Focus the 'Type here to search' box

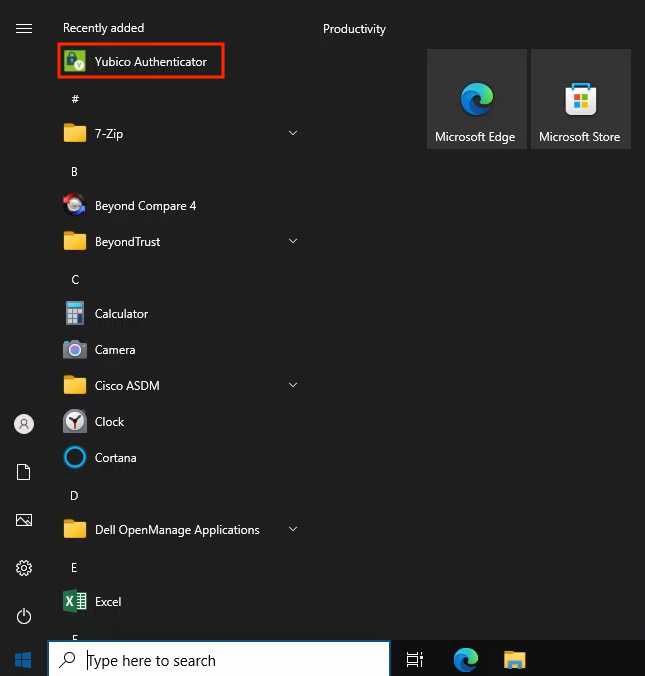pos(219,659)
